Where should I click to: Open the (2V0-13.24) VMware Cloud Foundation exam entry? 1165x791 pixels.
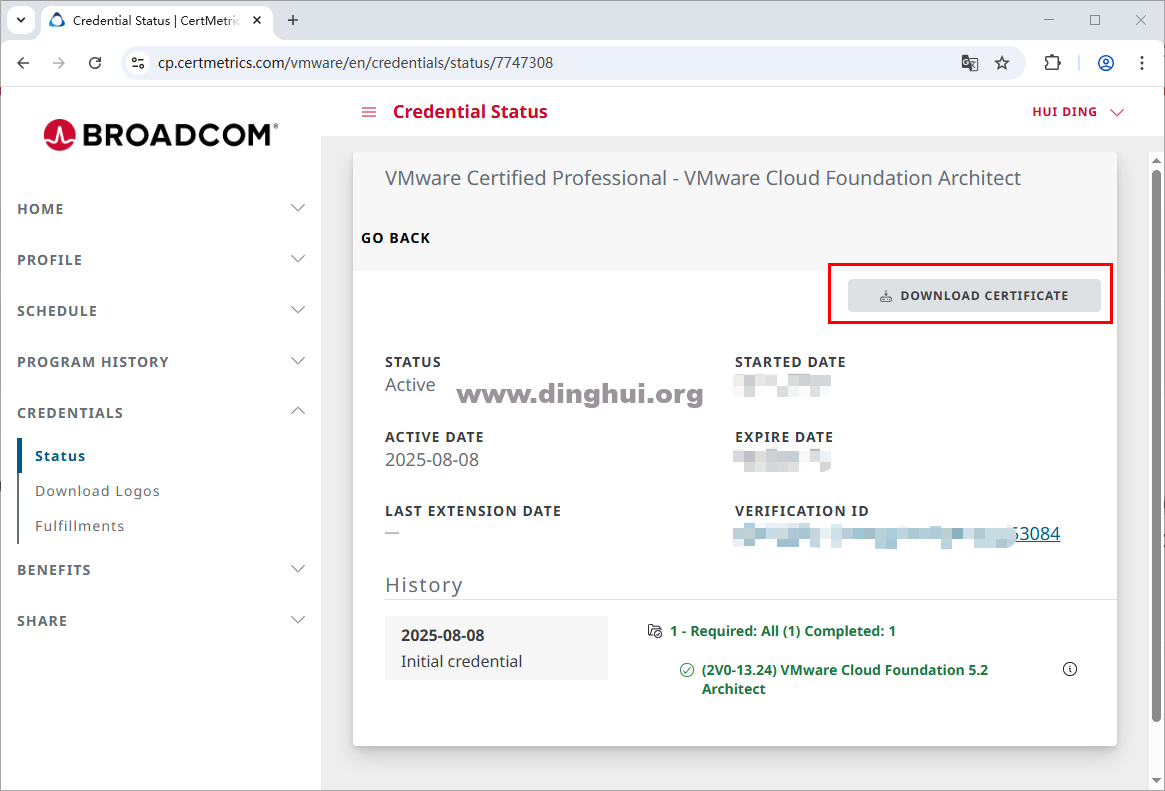[845, 680]
